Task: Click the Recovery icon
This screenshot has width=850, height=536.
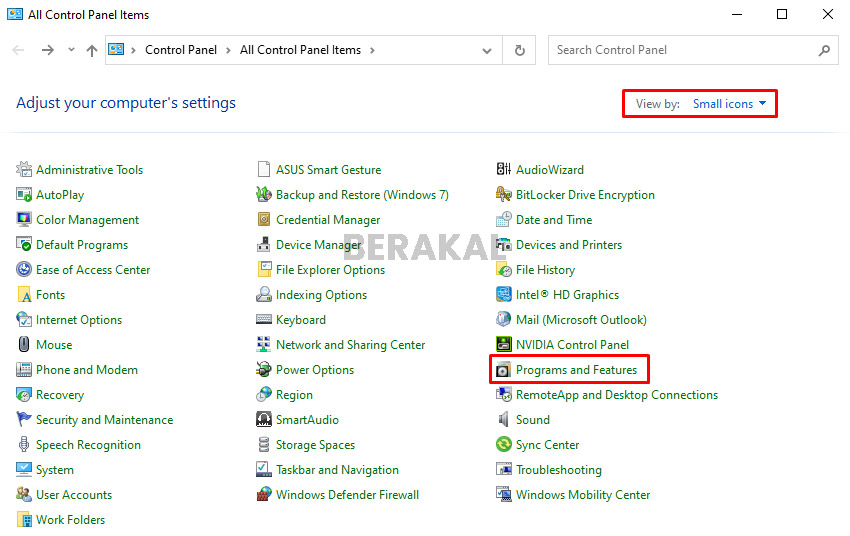Action: (x=24, y=395)
